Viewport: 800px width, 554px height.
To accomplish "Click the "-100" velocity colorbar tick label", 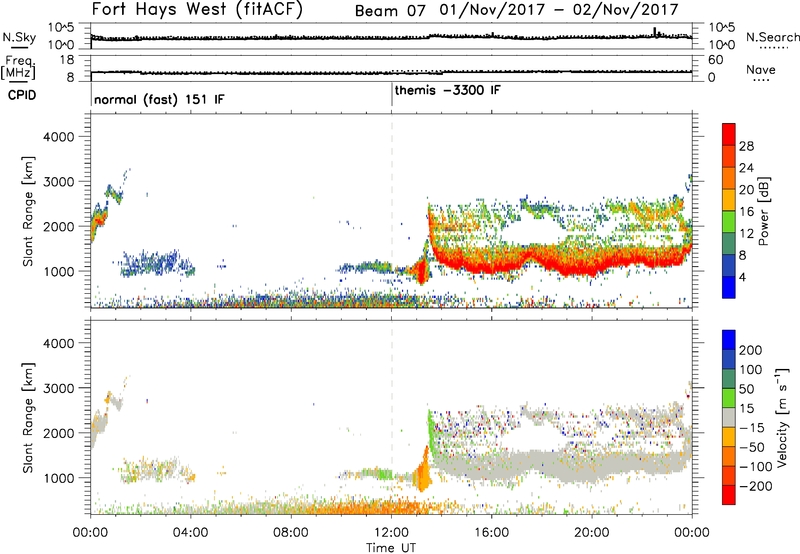I will (755, 466).
